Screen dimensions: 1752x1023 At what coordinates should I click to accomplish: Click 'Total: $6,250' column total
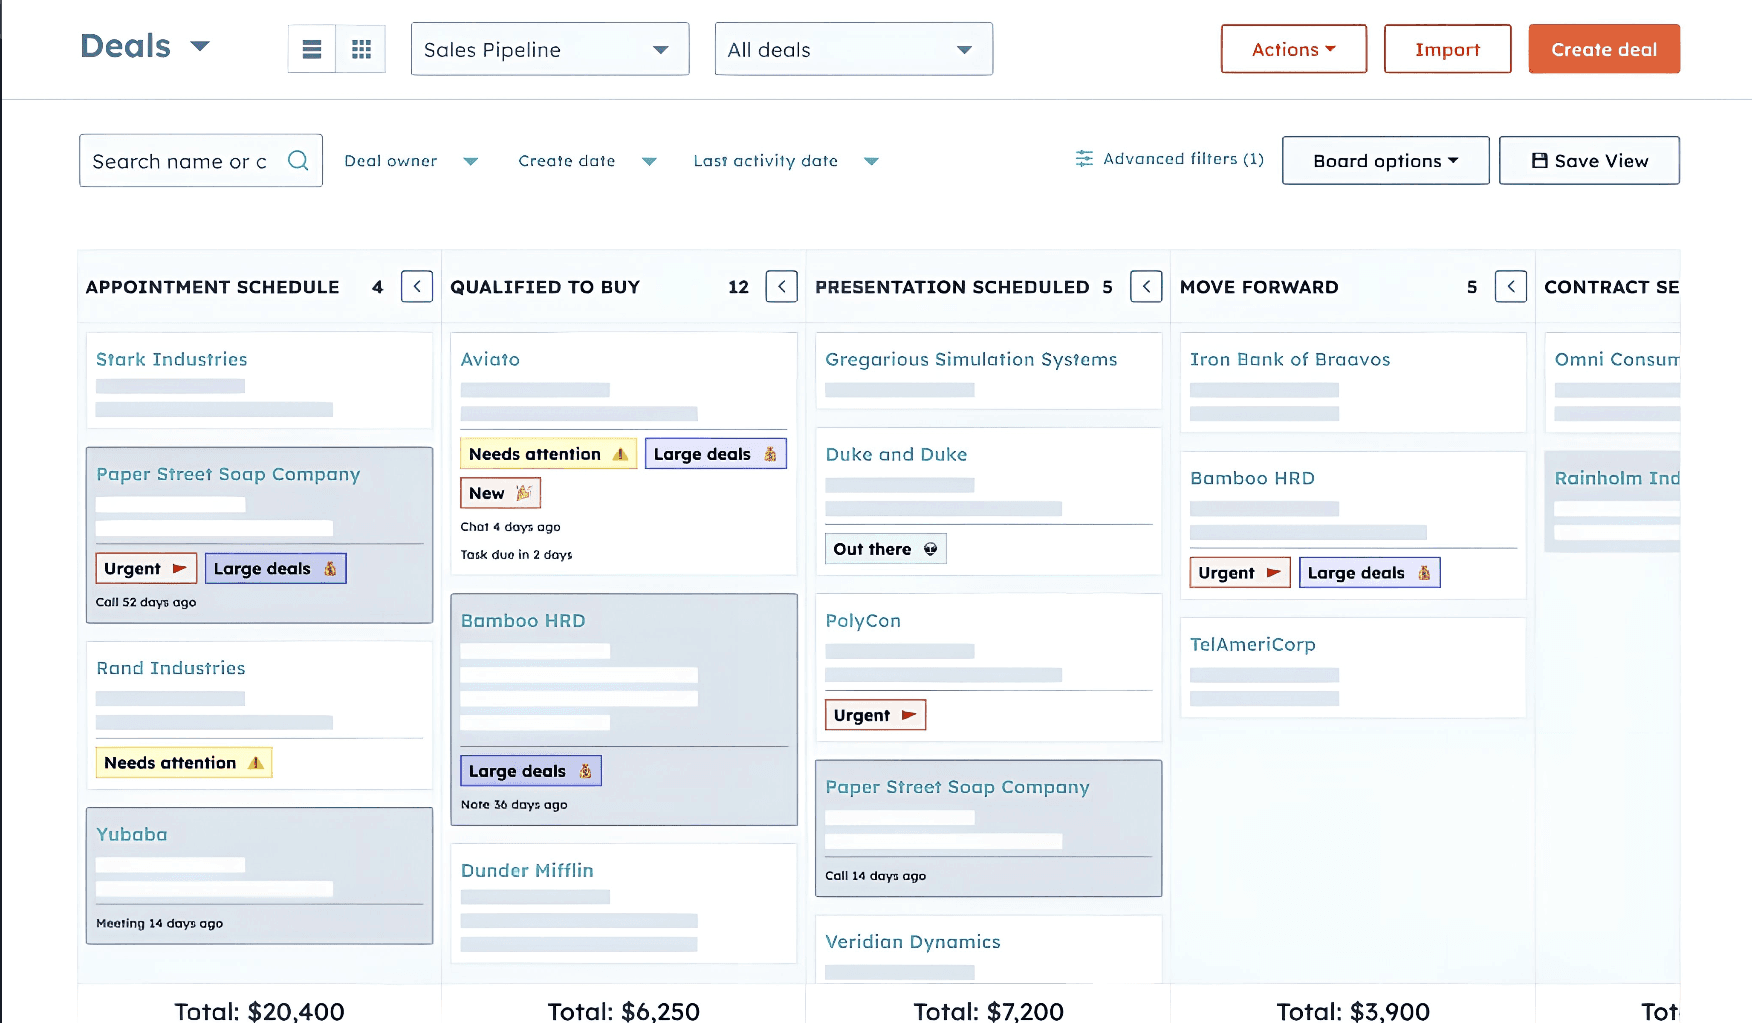(x=624, y=1011)
